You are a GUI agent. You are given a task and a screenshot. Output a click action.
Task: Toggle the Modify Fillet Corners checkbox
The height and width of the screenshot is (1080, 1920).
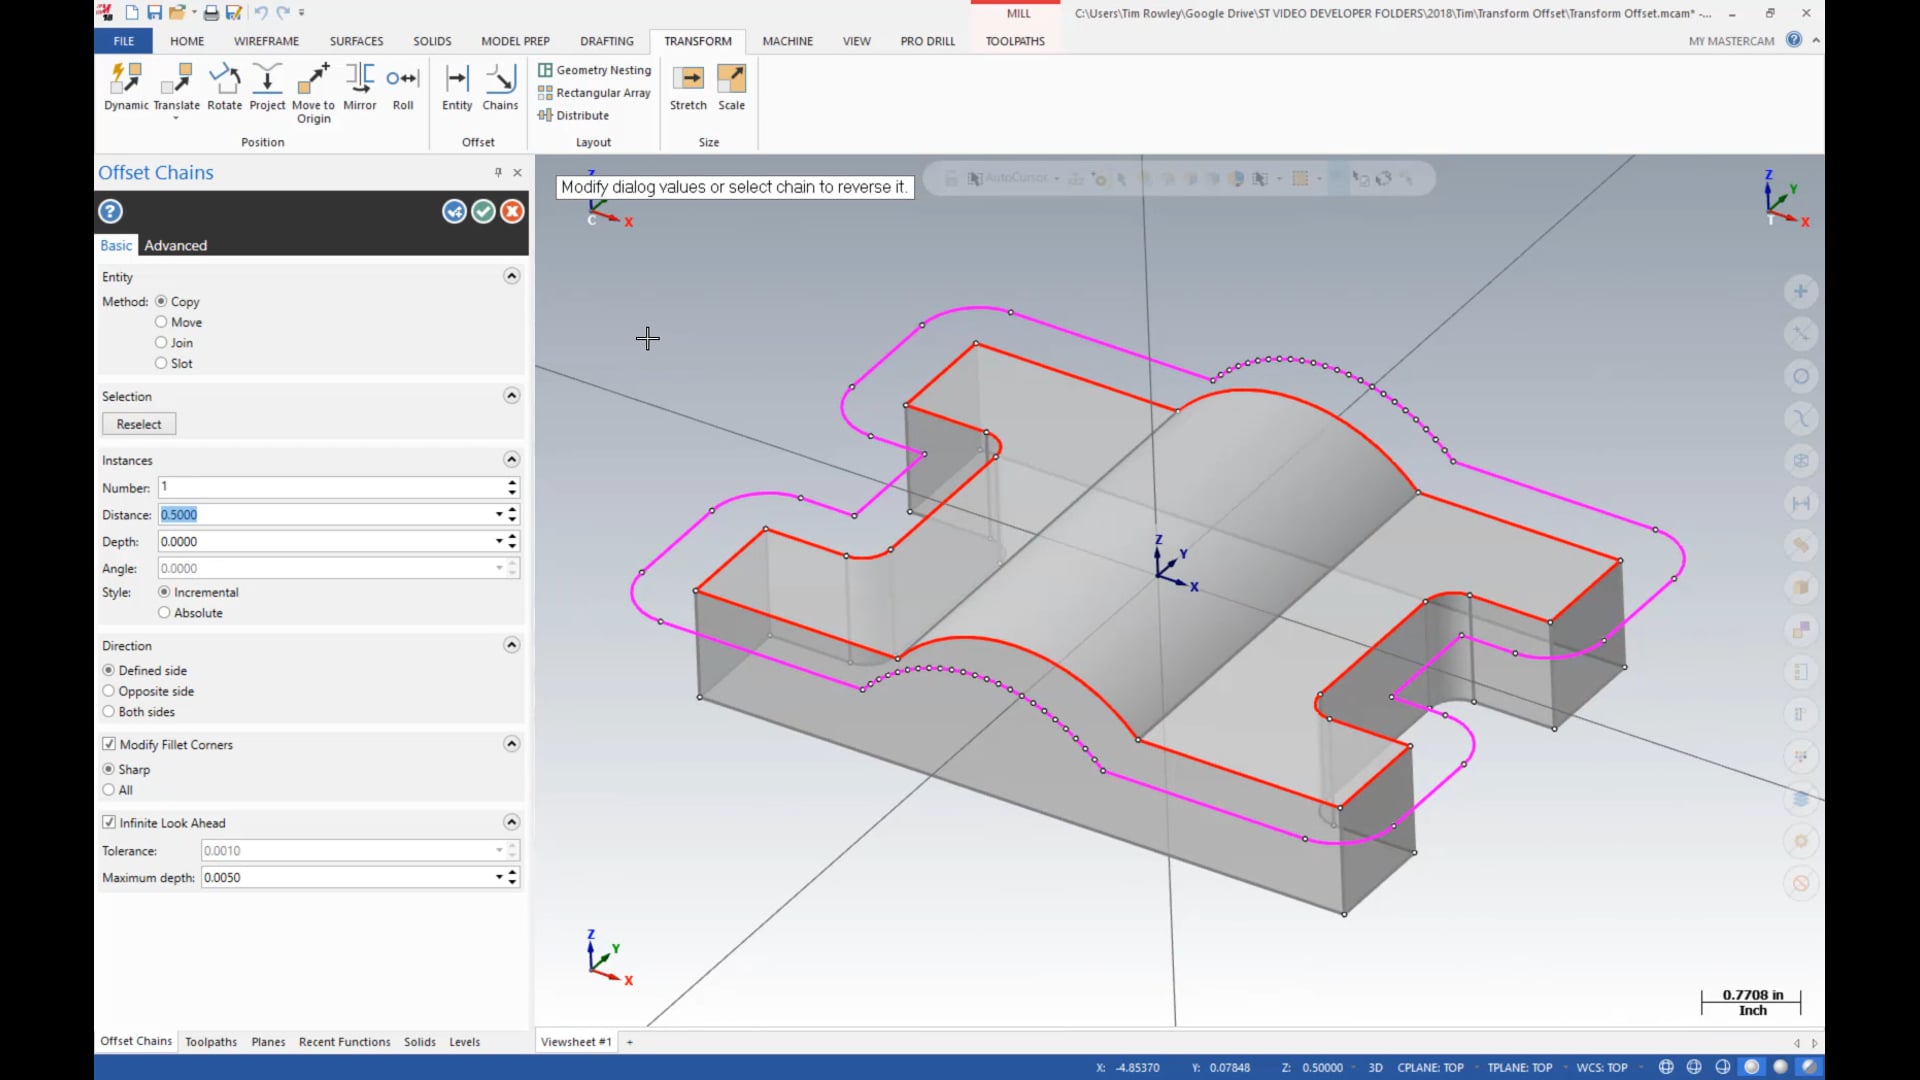(108, 744)
